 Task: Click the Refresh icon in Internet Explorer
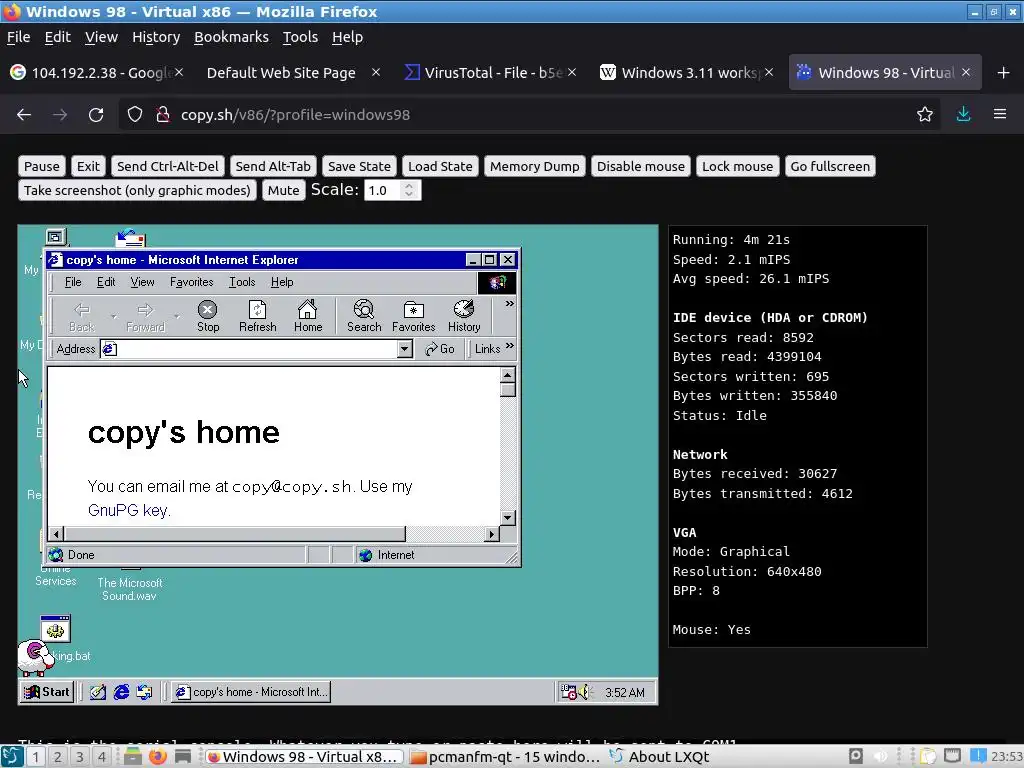257,316
